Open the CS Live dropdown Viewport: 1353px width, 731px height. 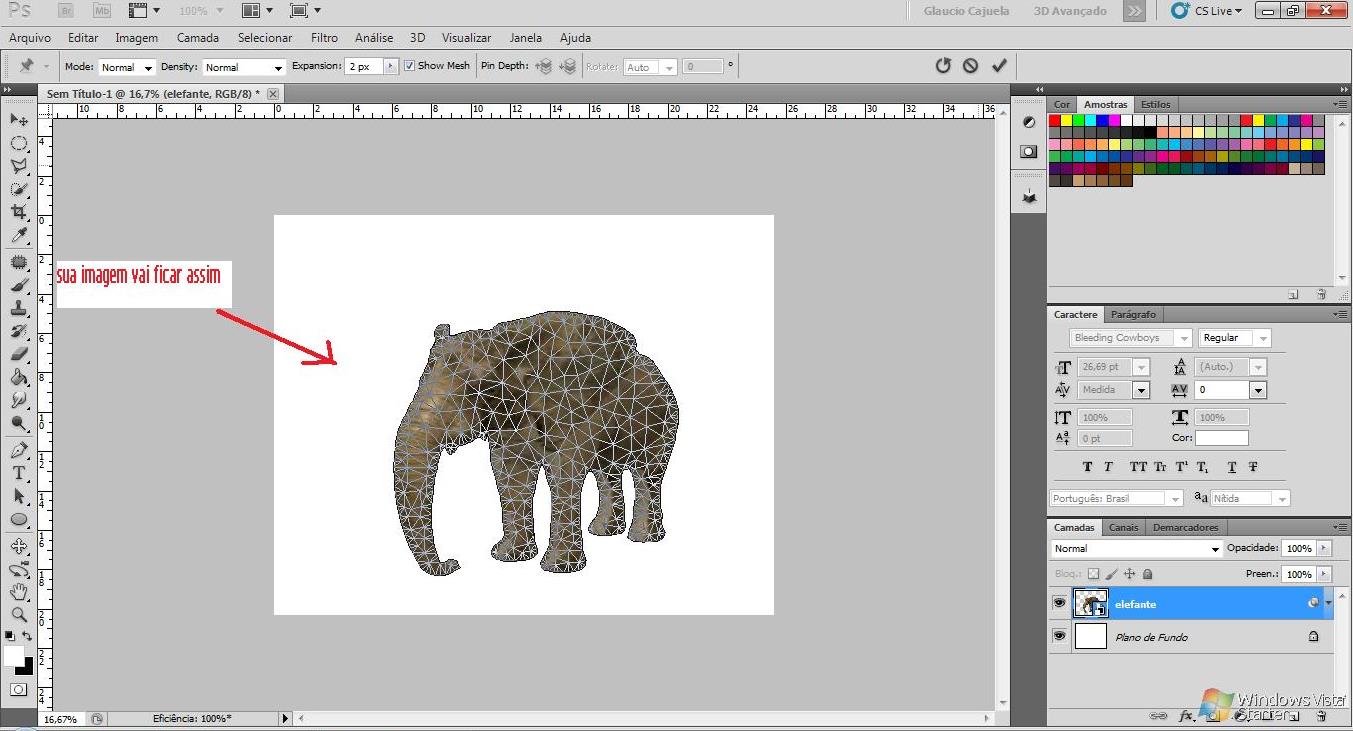coord(1206,11)
